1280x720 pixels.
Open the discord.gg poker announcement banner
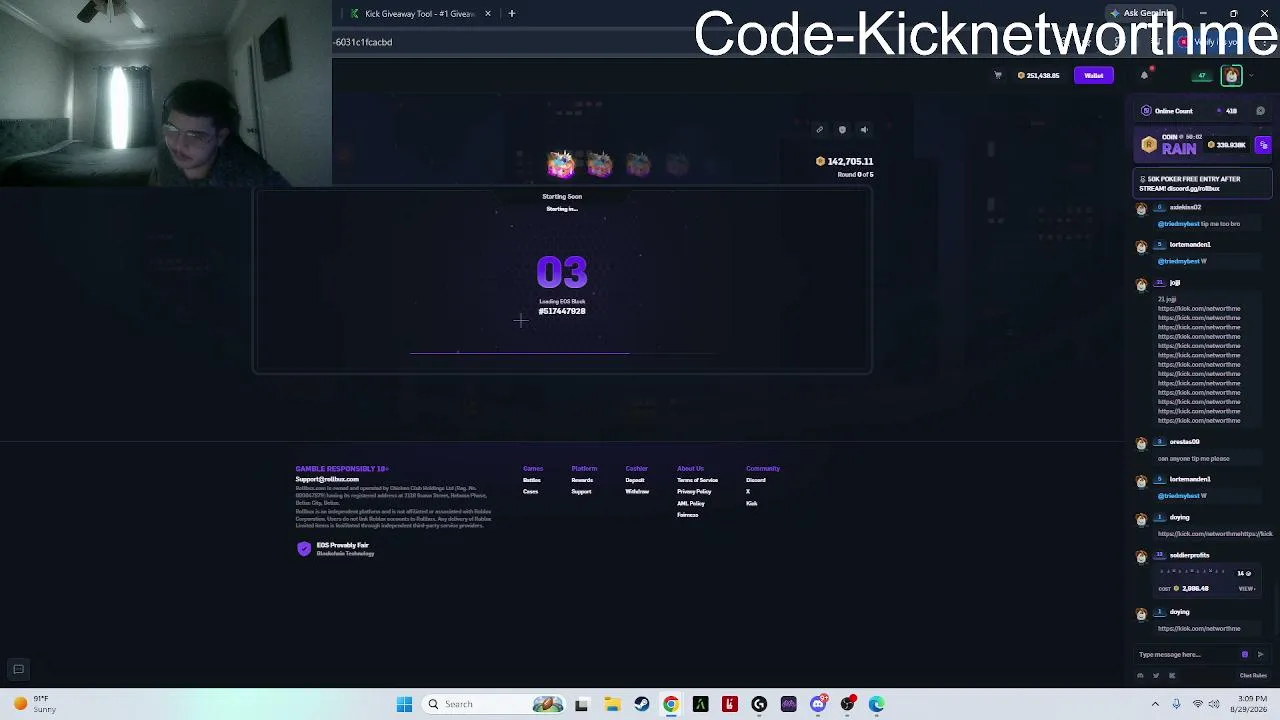point(1204,184)
